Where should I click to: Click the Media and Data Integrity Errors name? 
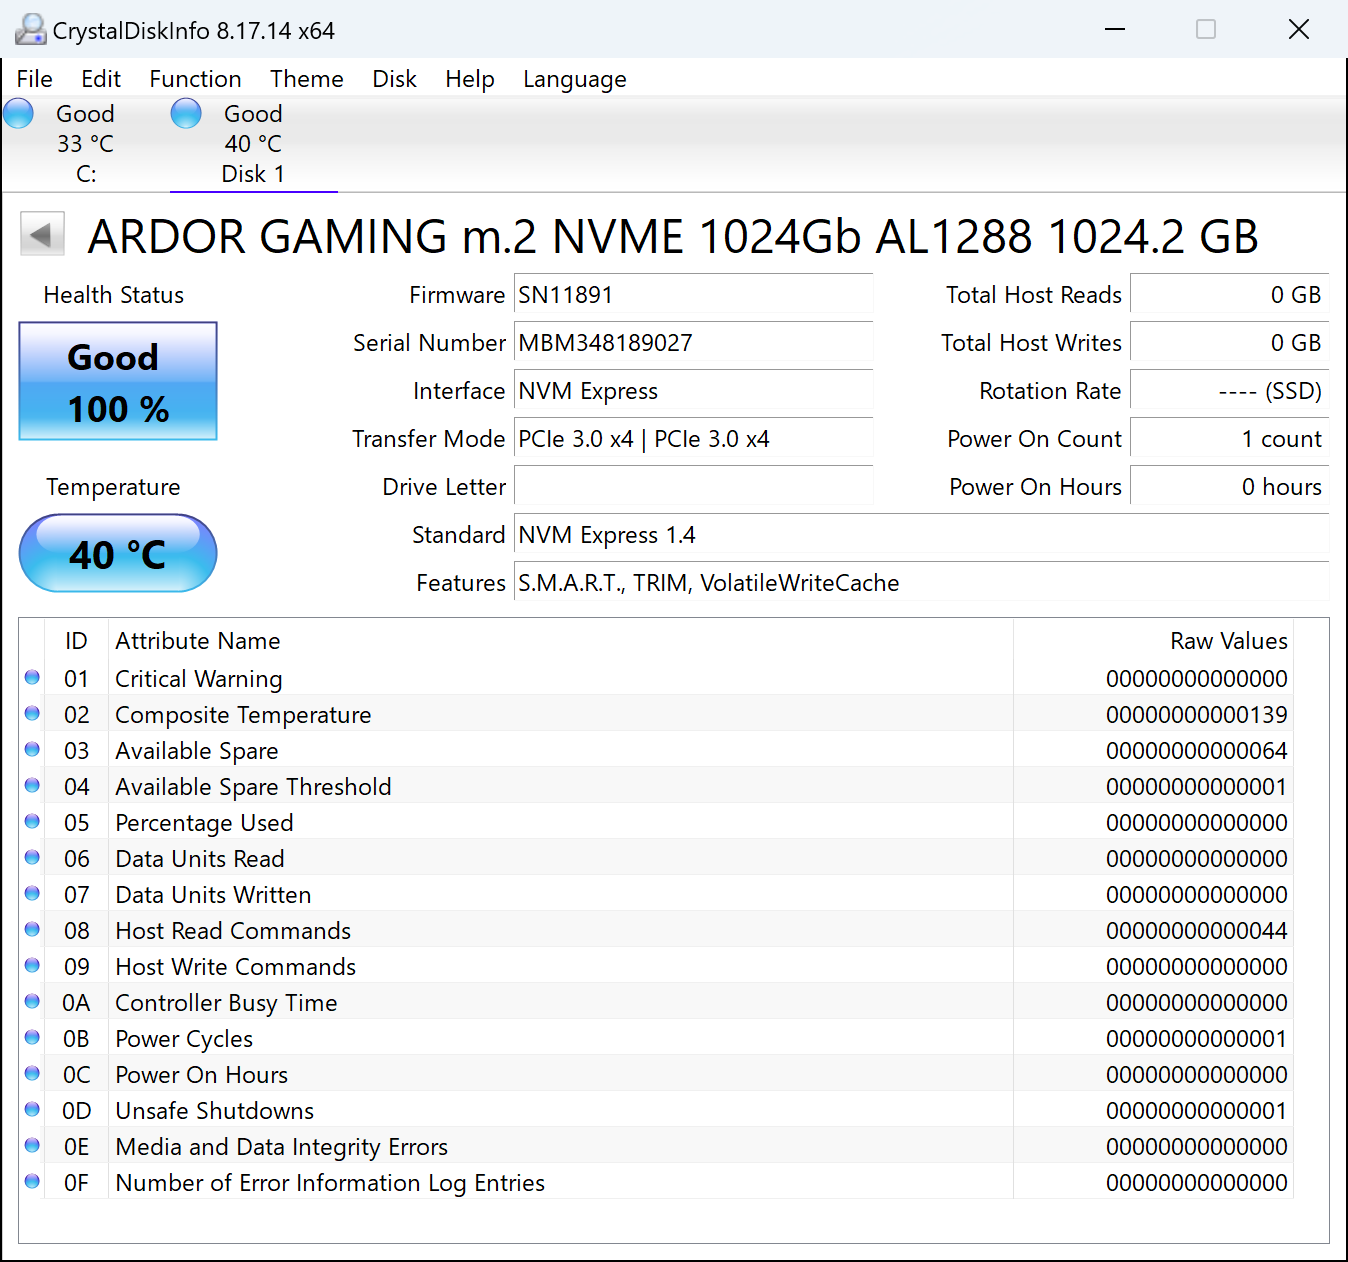(282, 1147)
